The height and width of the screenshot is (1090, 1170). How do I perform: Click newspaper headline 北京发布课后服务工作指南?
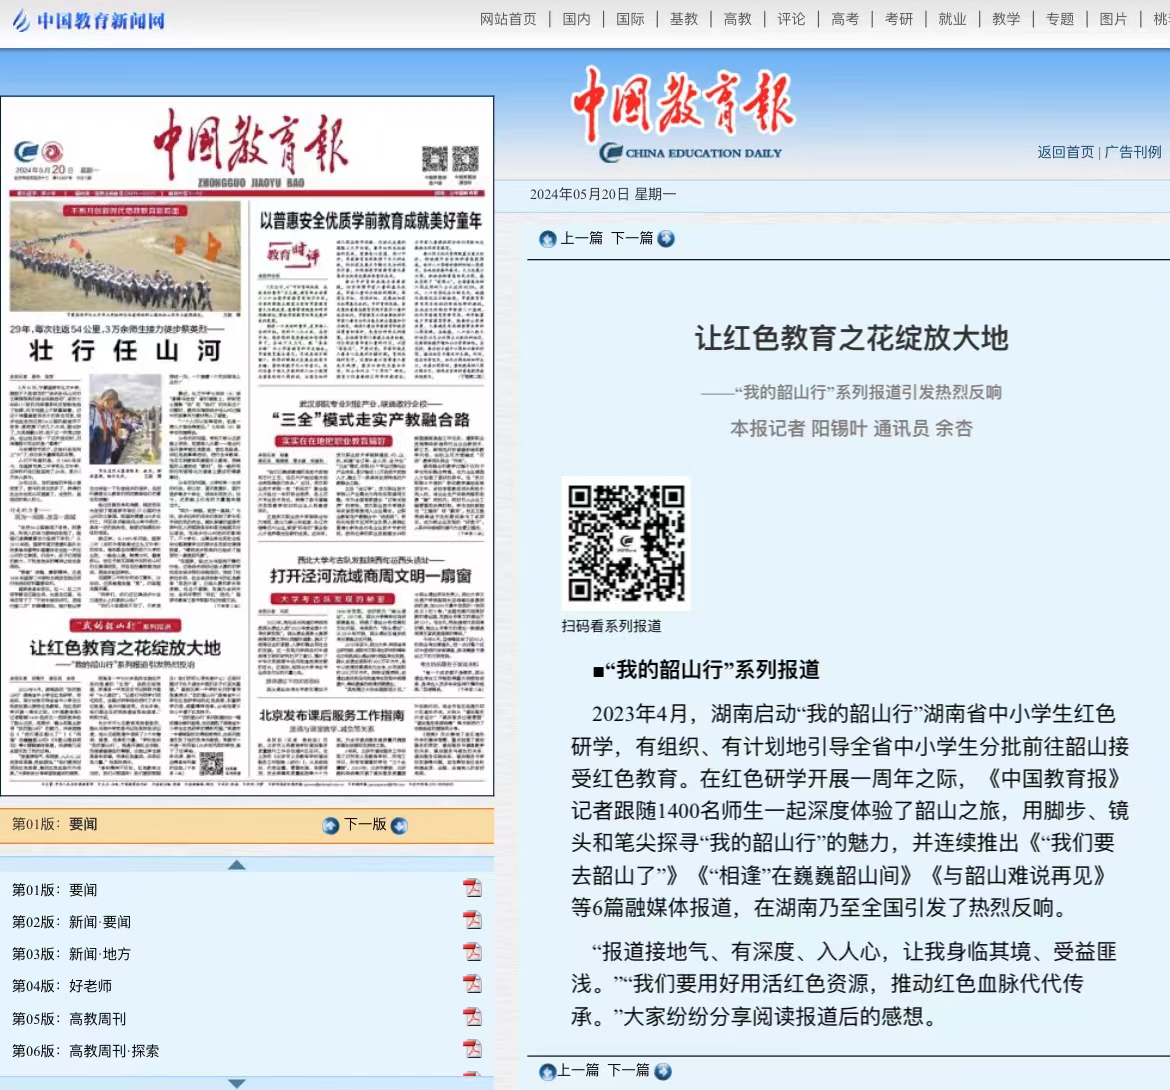(x=331, y=715)
